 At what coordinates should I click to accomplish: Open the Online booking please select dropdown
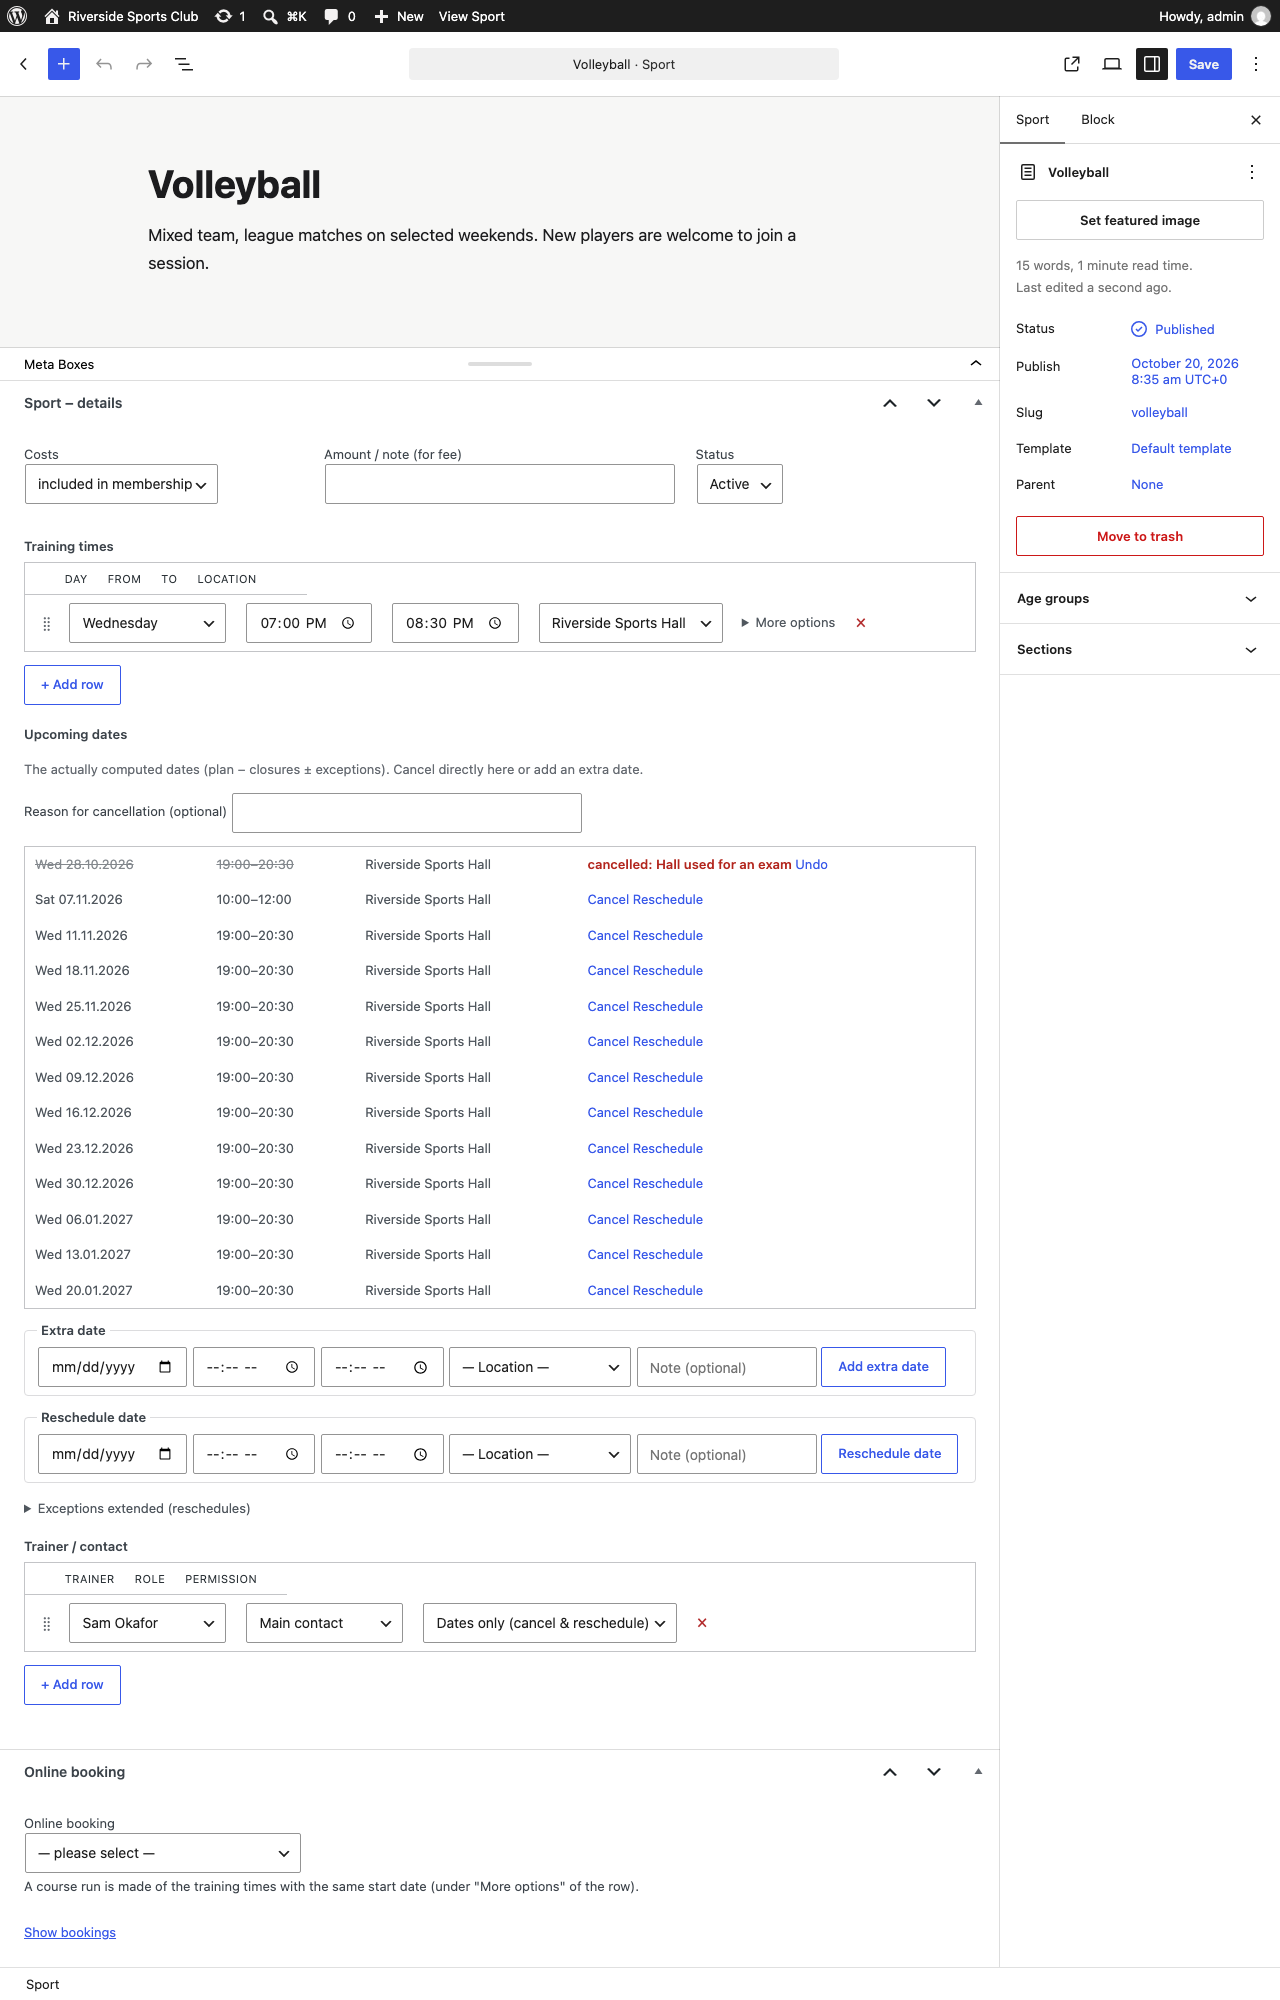click(x=163, y=1853)
